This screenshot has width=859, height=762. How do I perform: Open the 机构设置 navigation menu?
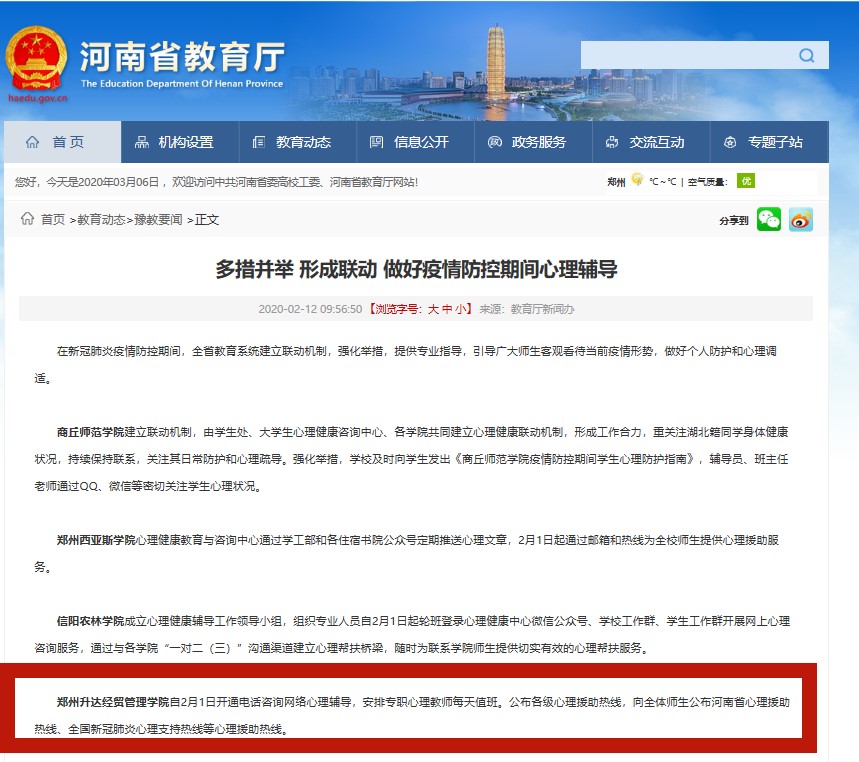[175, 142]
